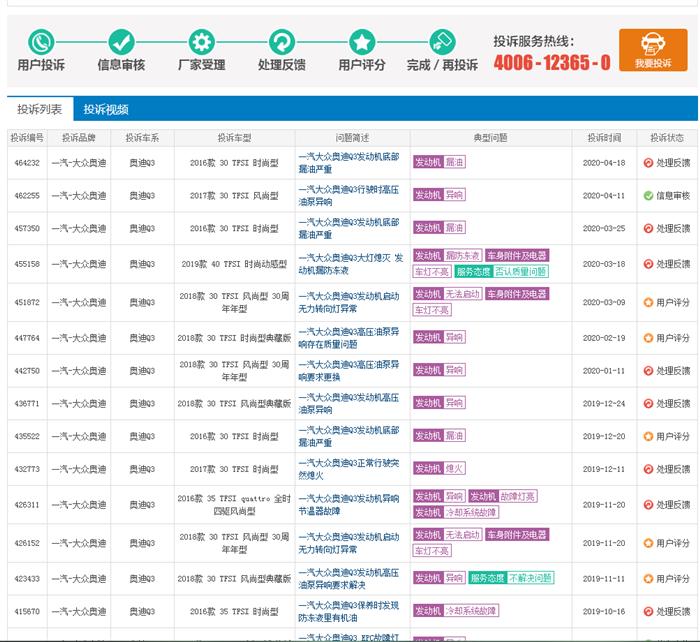Click 发动机 漏油 tag in row 464232
Screen dimensions: 700x642
439,162
